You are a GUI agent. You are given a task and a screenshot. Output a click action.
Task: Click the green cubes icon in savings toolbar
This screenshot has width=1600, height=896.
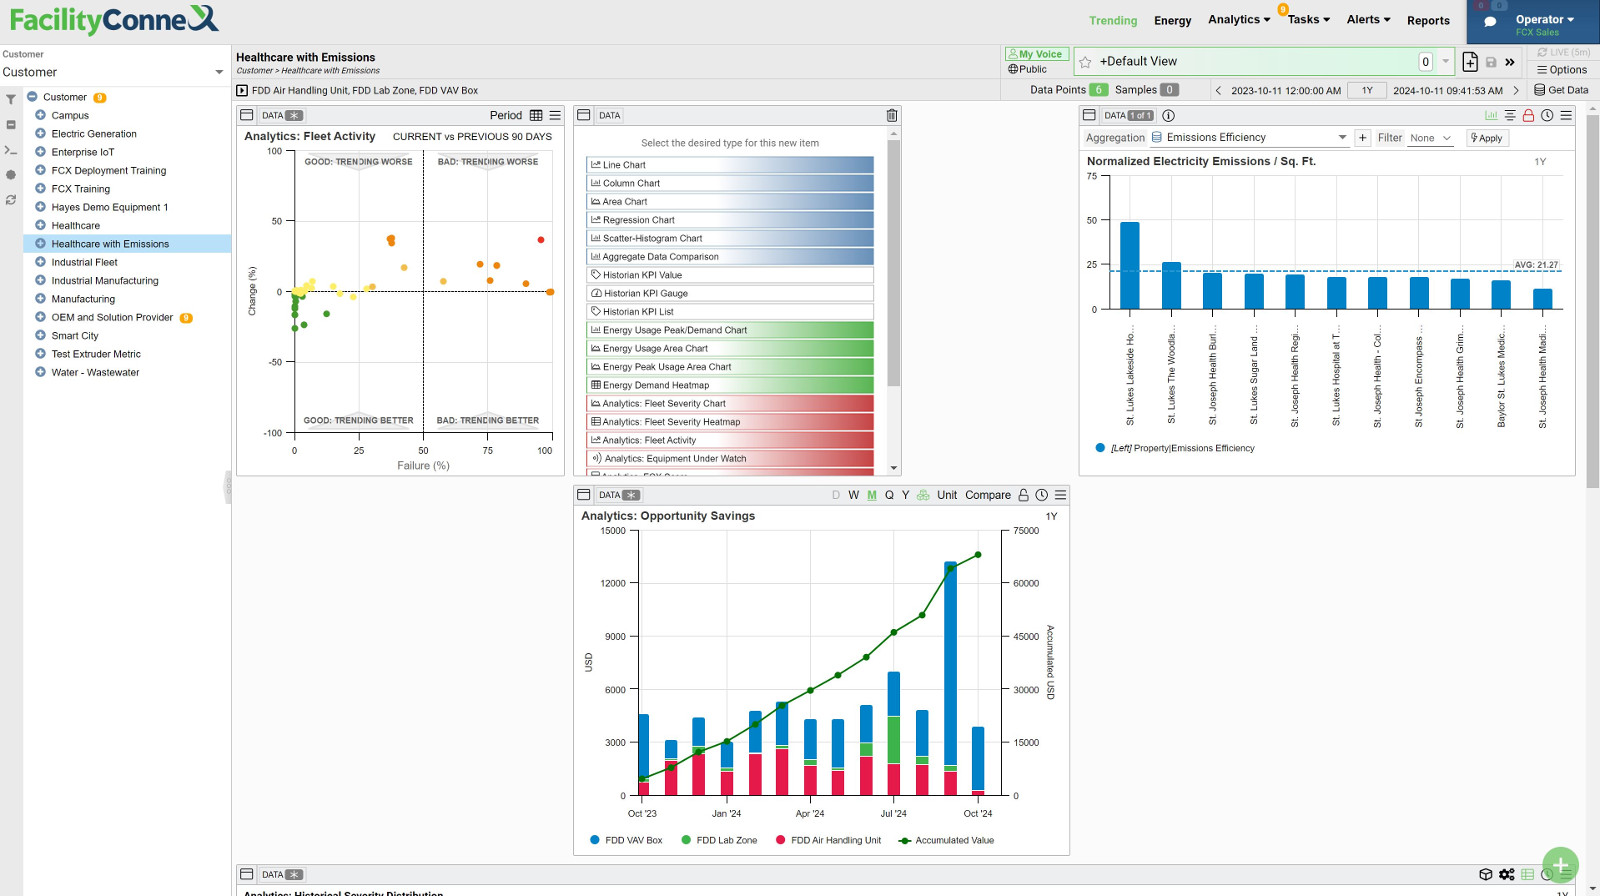tap(923, 495)
